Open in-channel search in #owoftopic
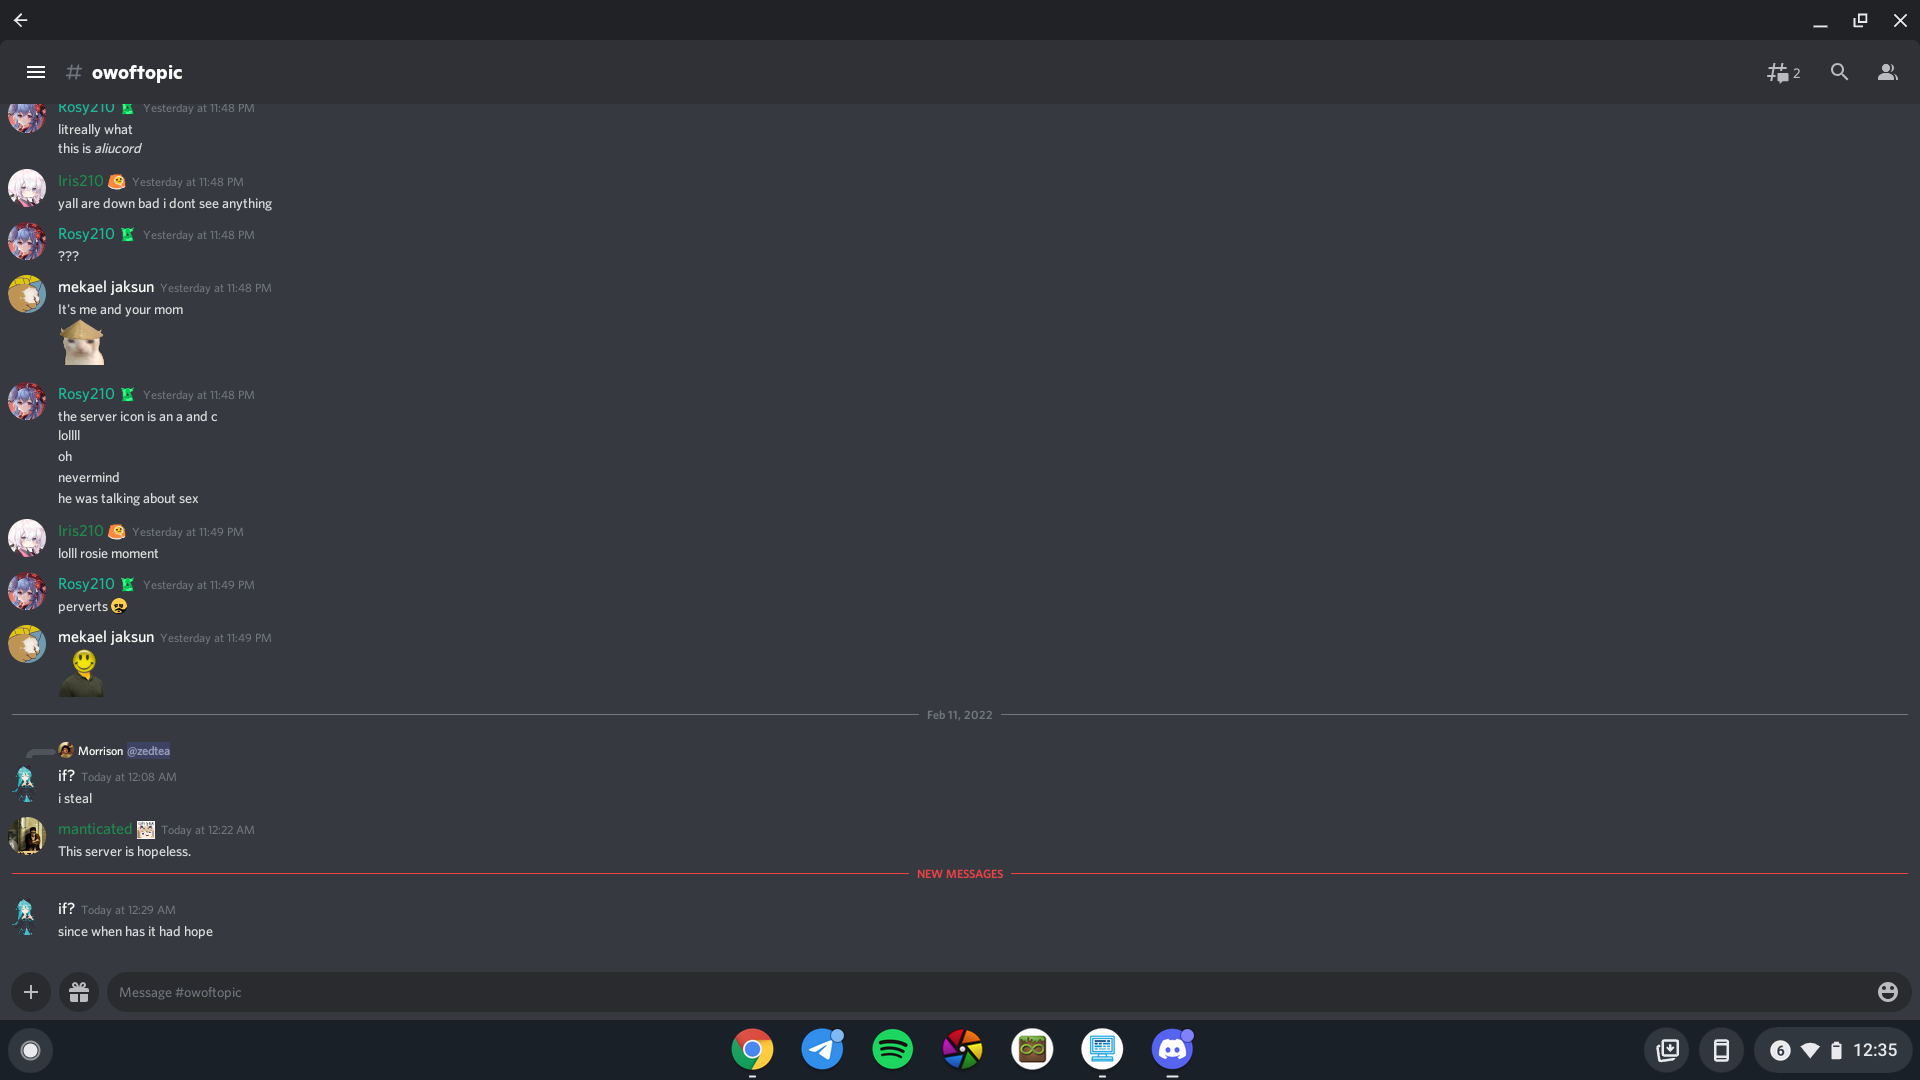This screenshot has height=1080, width=1920. point(1840,72)
